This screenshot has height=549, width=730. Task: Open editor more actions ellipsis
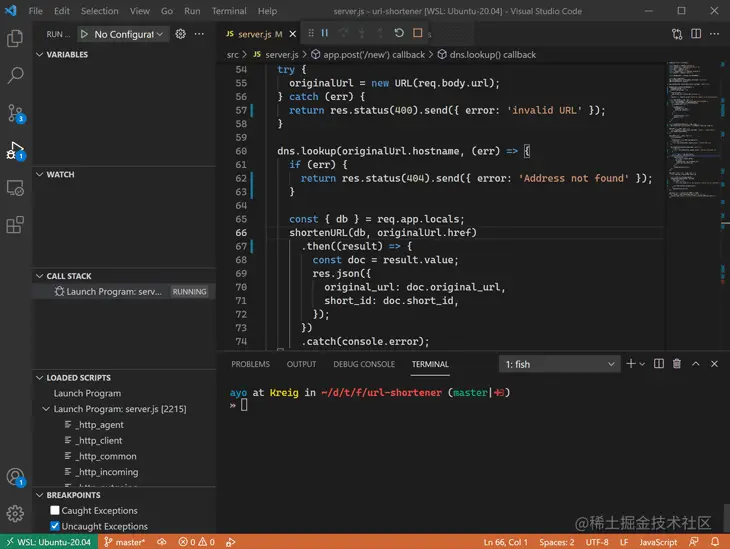tap(715, 34)
